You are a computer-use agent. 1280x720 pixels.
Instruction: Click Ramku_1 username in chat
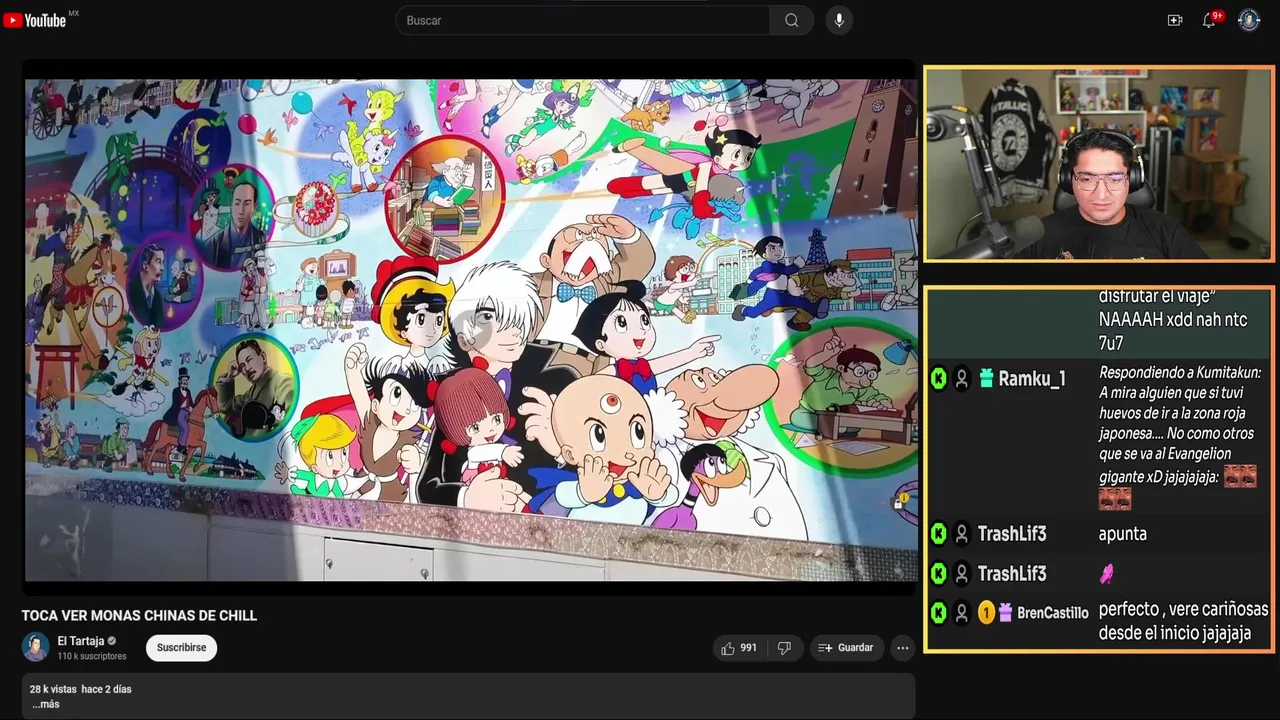tap(1032, 379)
